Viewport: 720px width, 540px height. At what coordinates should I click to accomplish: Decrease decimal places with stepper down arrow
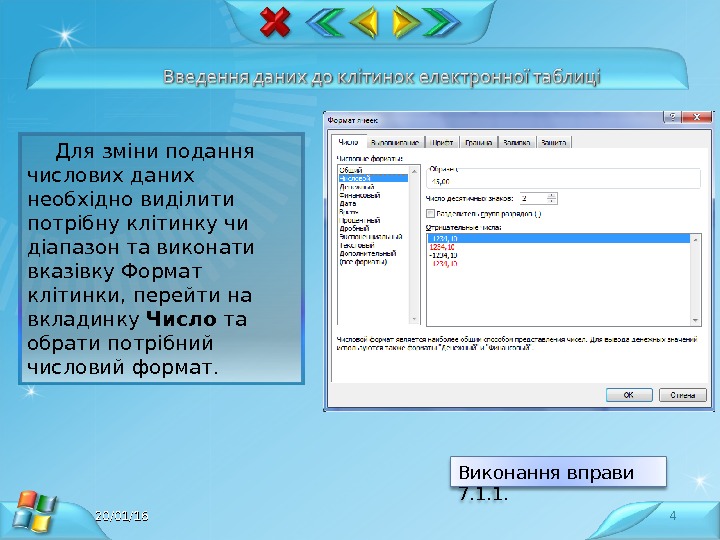click(551, 201)
